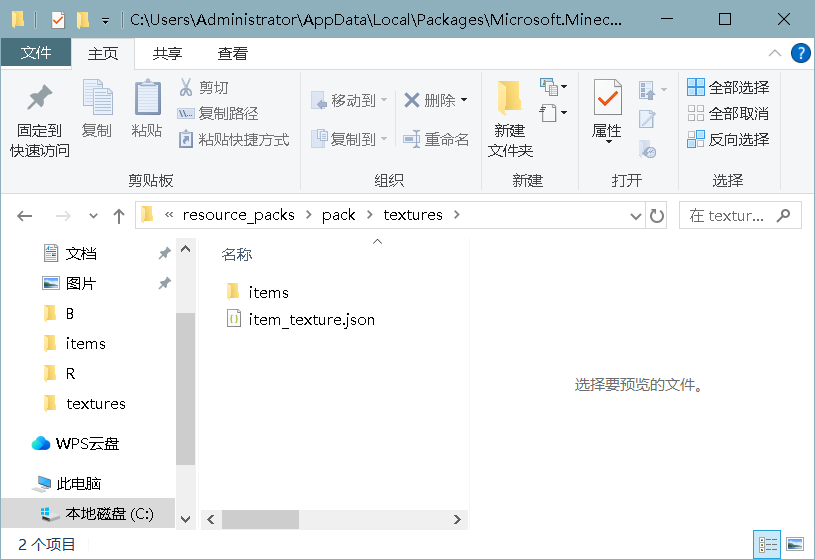Switch to the Share (共享) tab
The image size is (815, 560).
167,54
